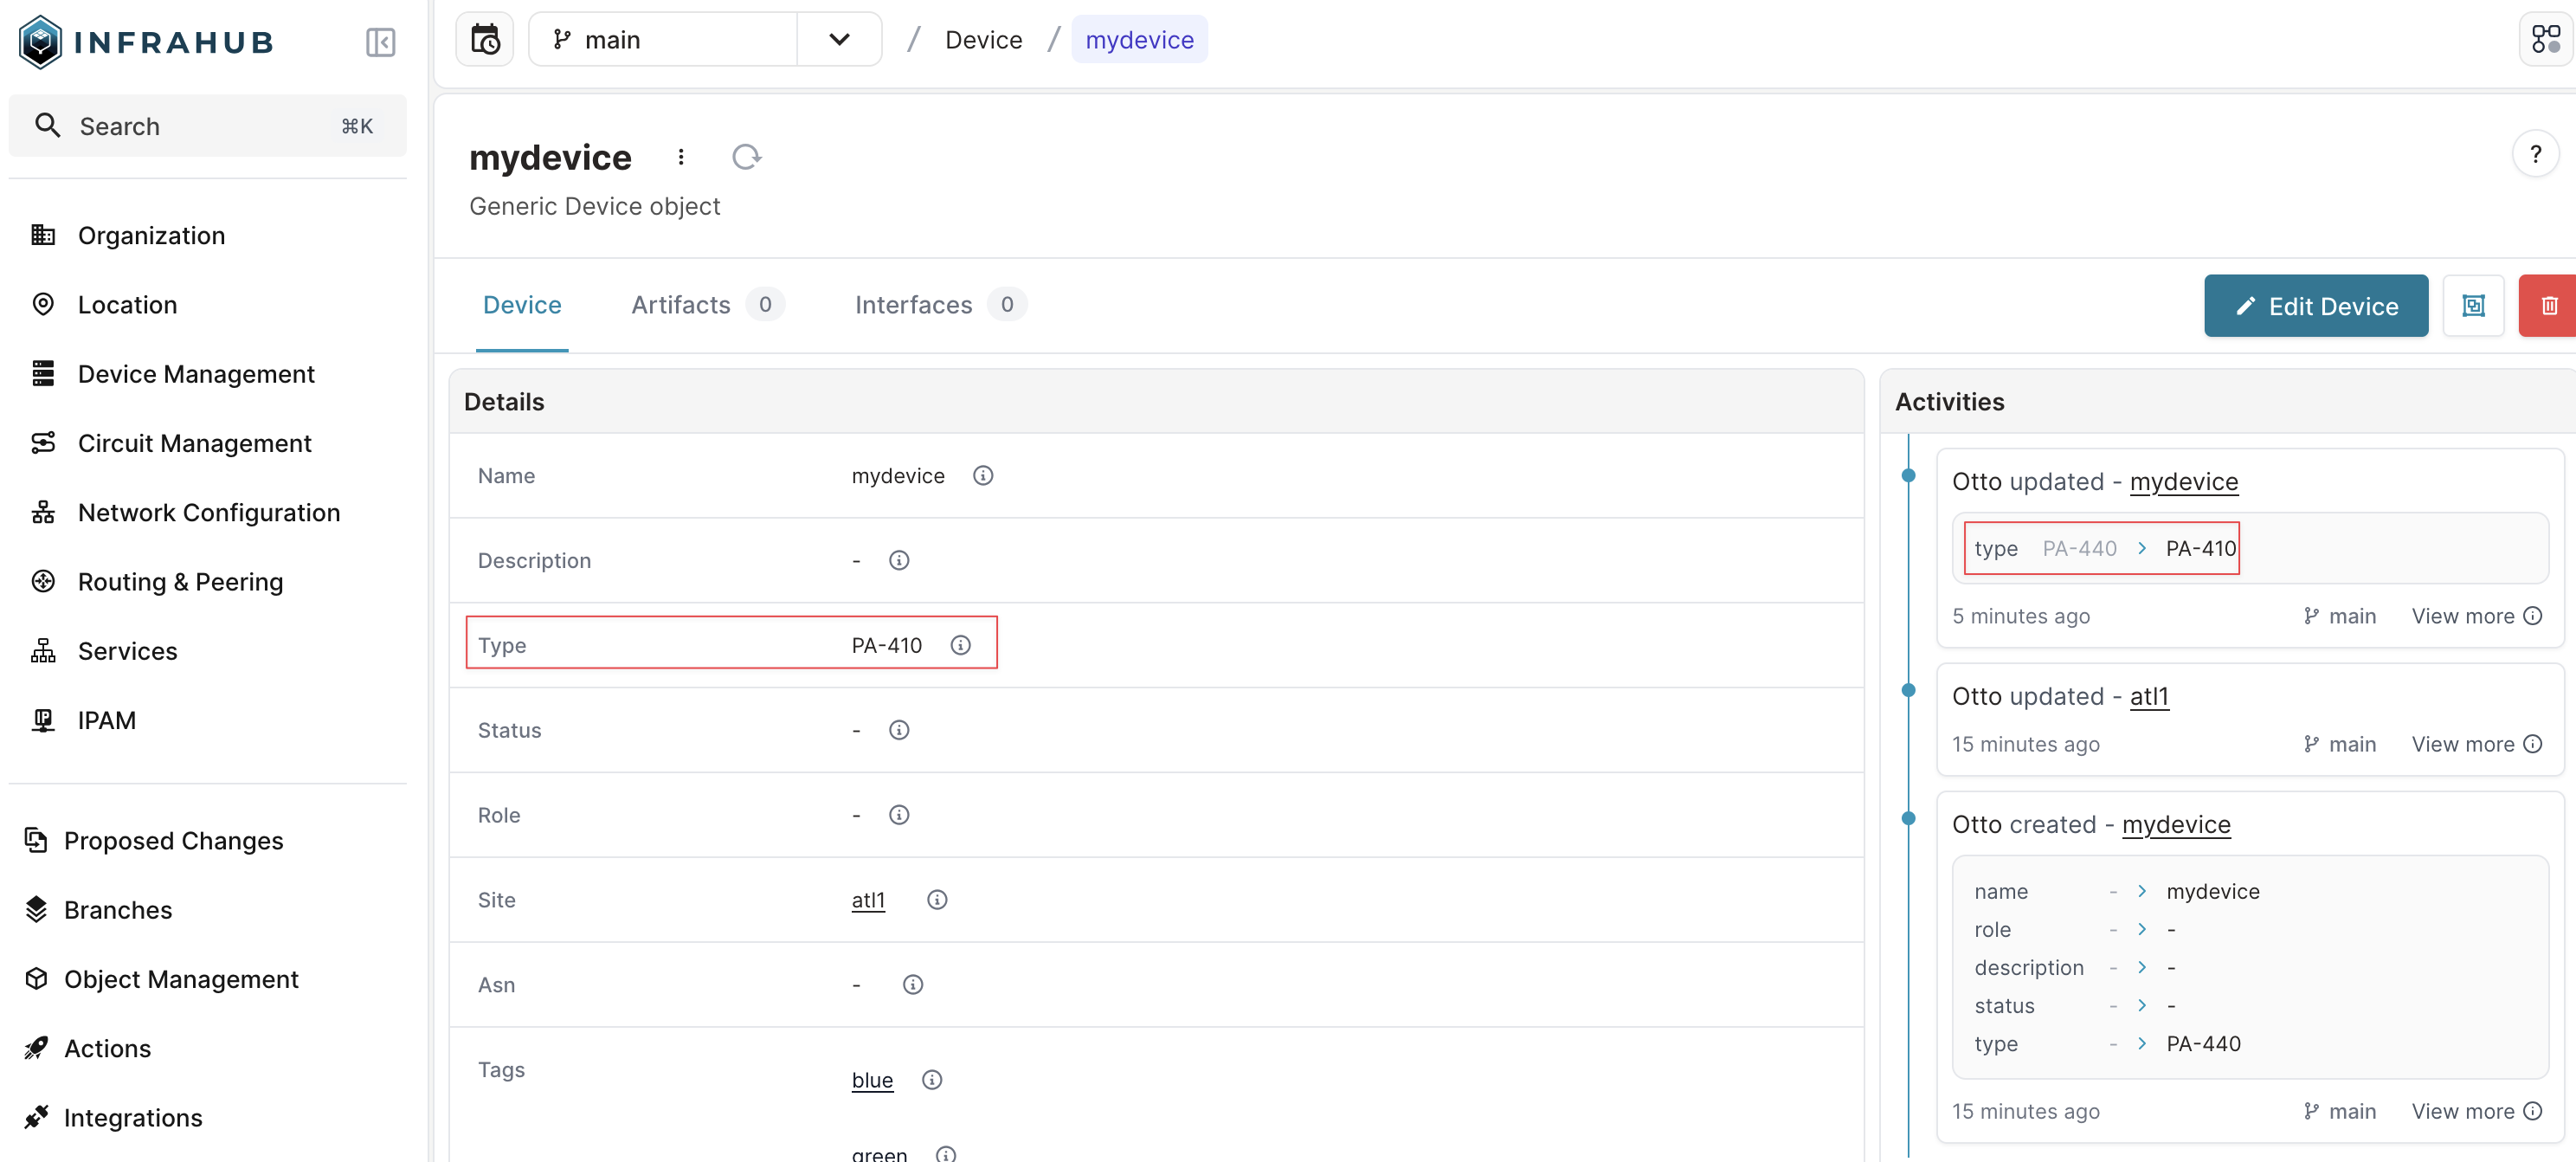Viewport: 2576px width, 1162px height.
Task: Click the Organization building icon
Action: pos(43,235)
